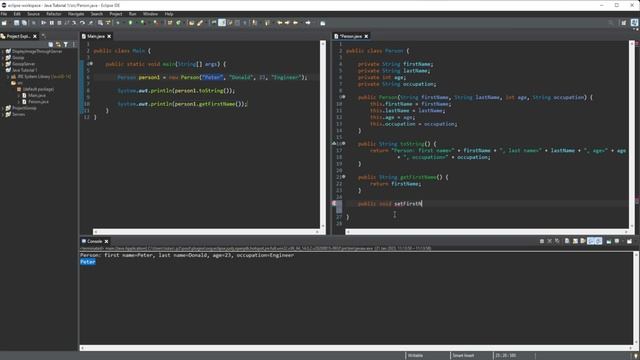640x360 pixels.
Task: Click the Pin Console icon
Action: coord(609,241)
